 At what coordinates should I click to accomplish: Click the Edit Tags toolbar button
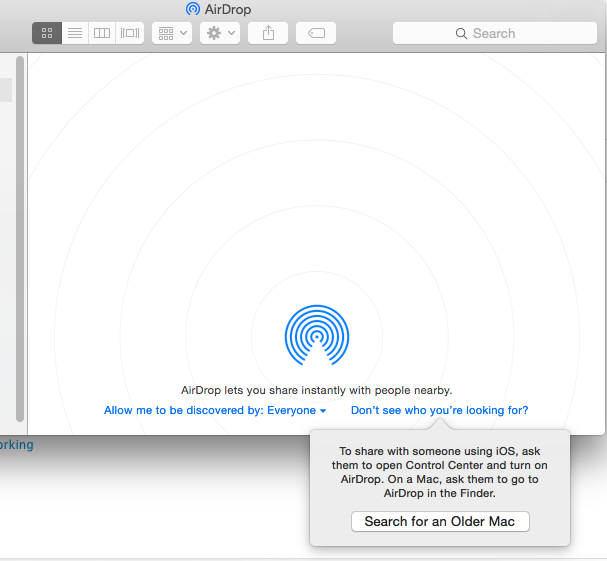316,33
